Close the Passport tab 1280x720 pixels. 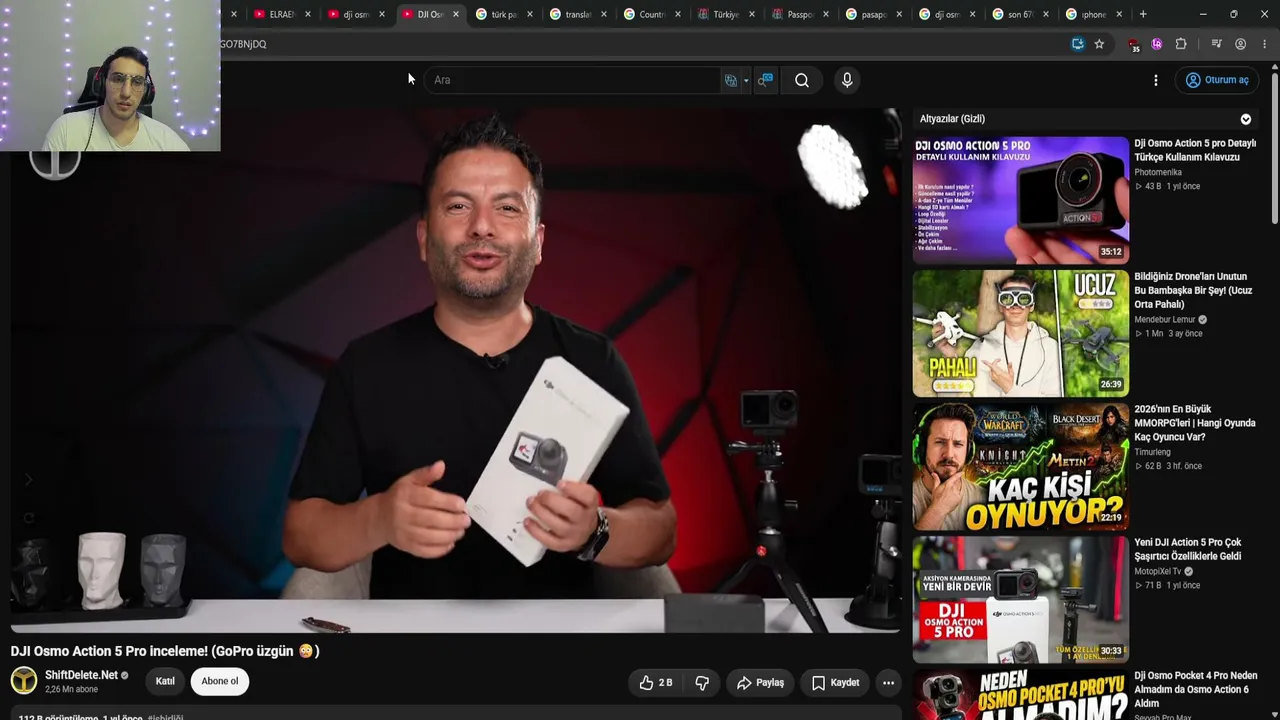click(825, 14)
